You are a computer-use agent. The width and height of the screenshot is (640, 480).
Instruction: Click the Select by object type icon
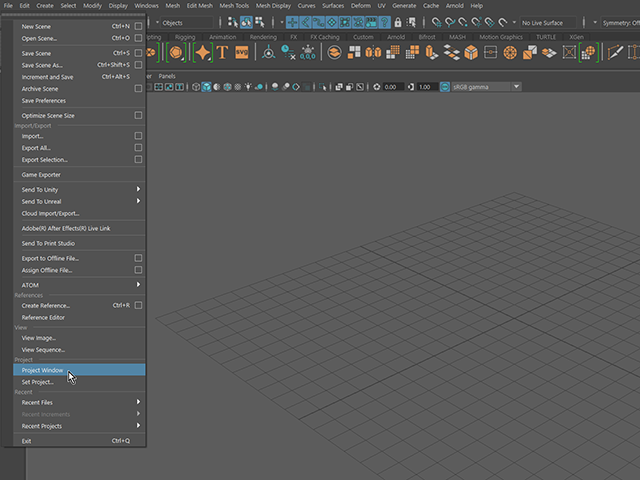pyautogui.click(x=246, y=22)
